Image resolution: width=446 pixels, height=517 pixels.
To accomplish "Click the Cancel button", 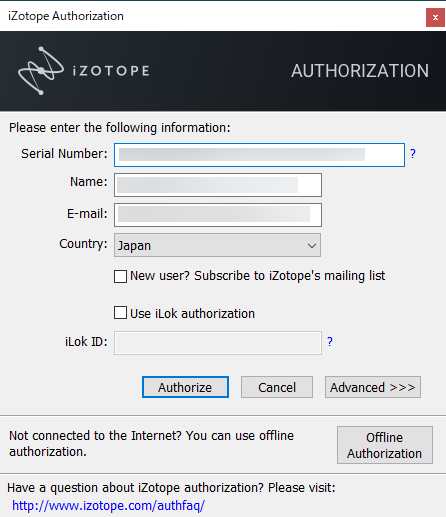I will coord(277,387).
